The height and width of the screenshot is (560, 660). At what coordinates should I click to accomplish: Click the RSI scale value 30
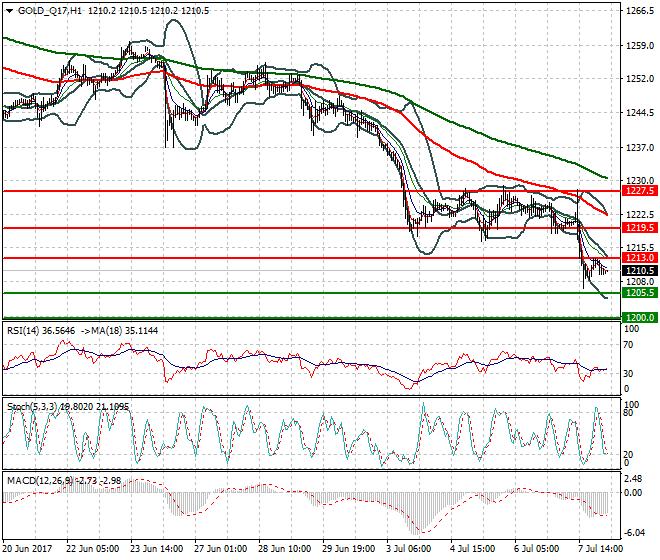(x=628, y=373)
